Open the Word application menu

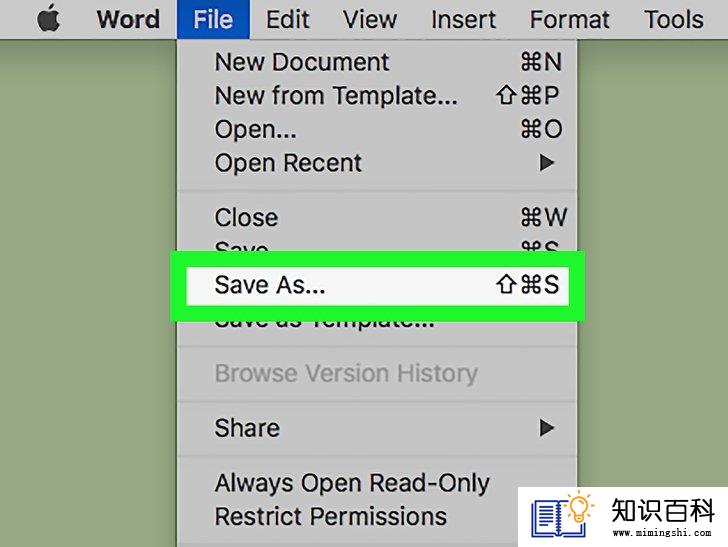tap(128, 20)
